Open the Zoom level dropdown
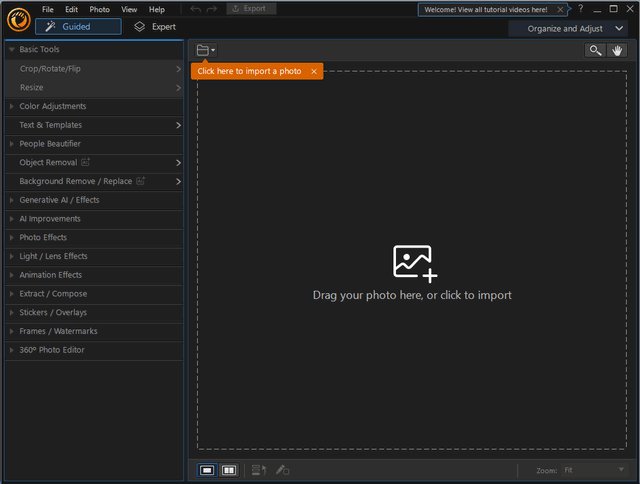The image size is (640, 484). coord(593,470)
